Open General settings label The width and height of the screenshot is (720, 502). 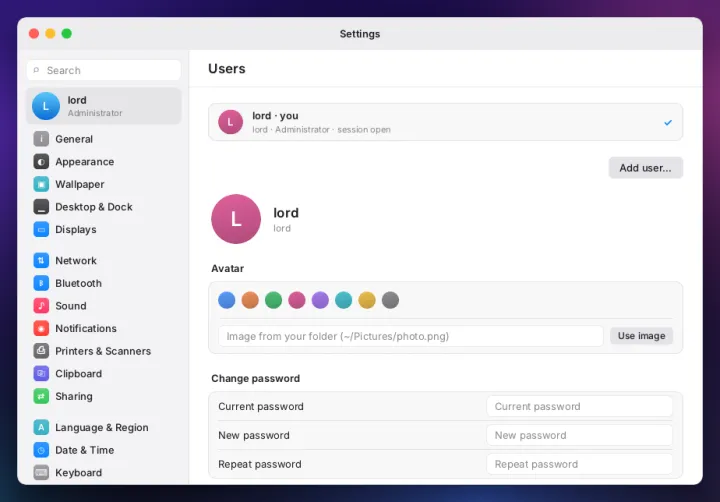74,139
